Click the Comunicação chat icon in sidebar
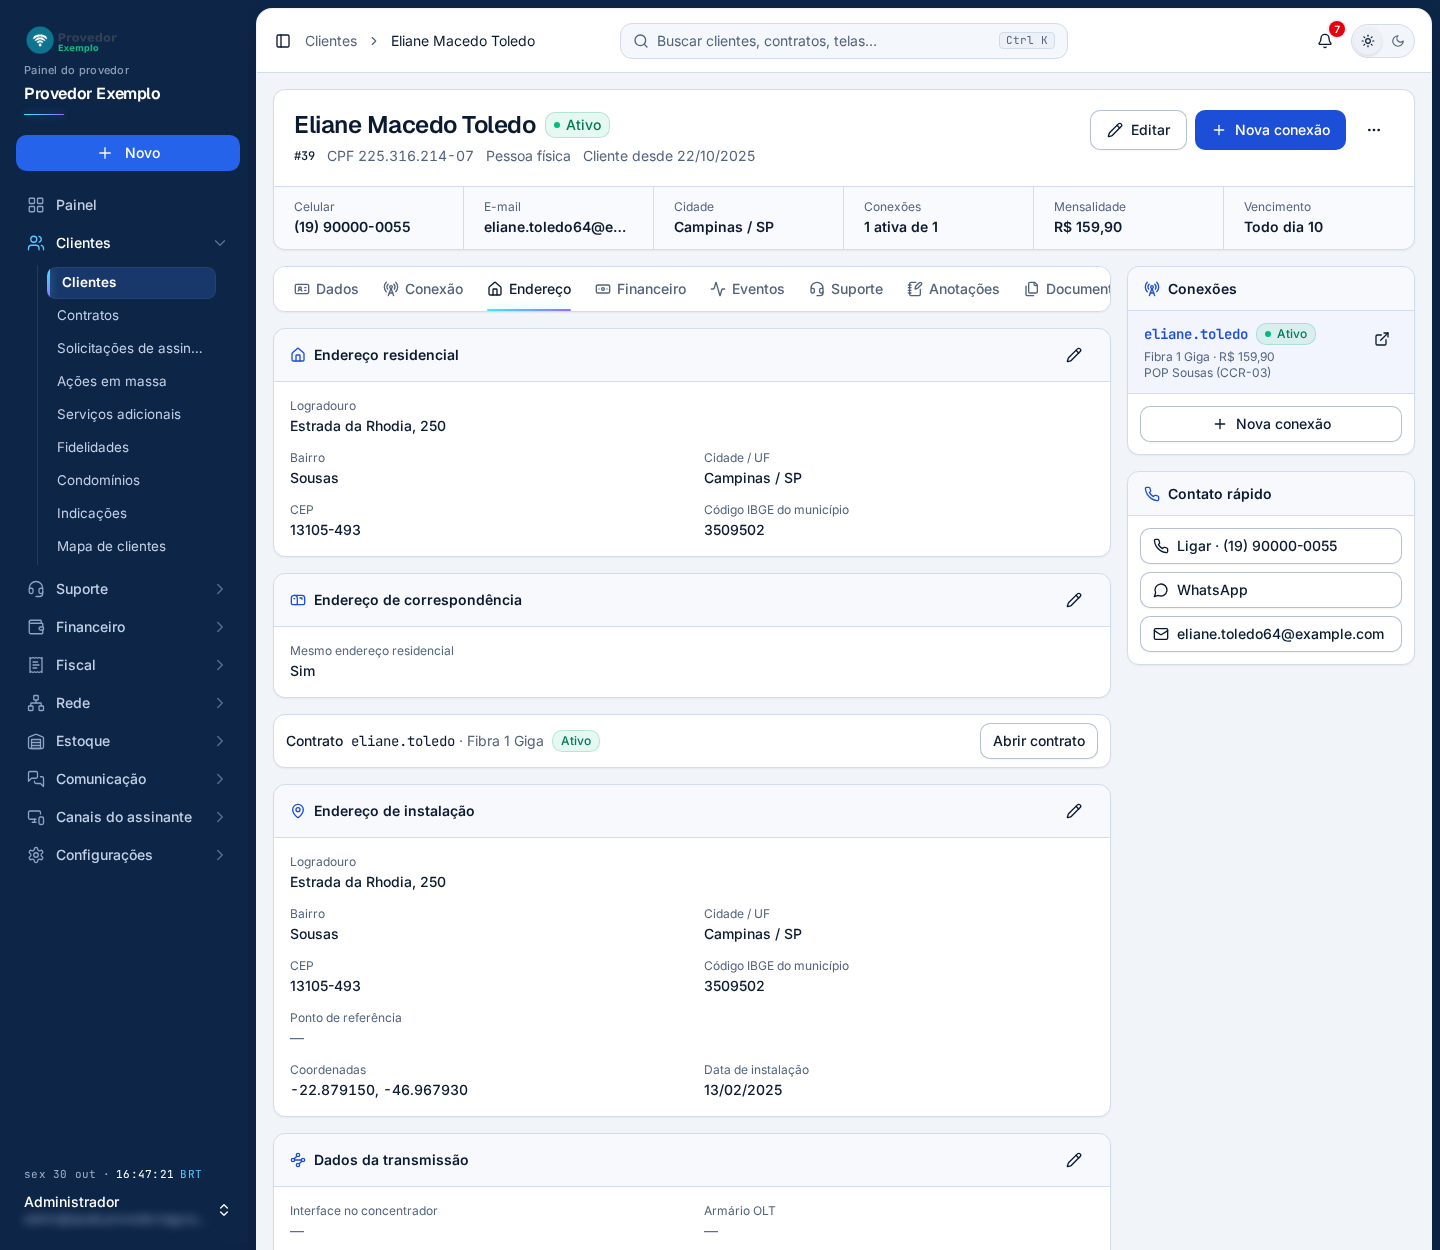The height and width of the screenshot is (1250, 1440). point(36,779)
